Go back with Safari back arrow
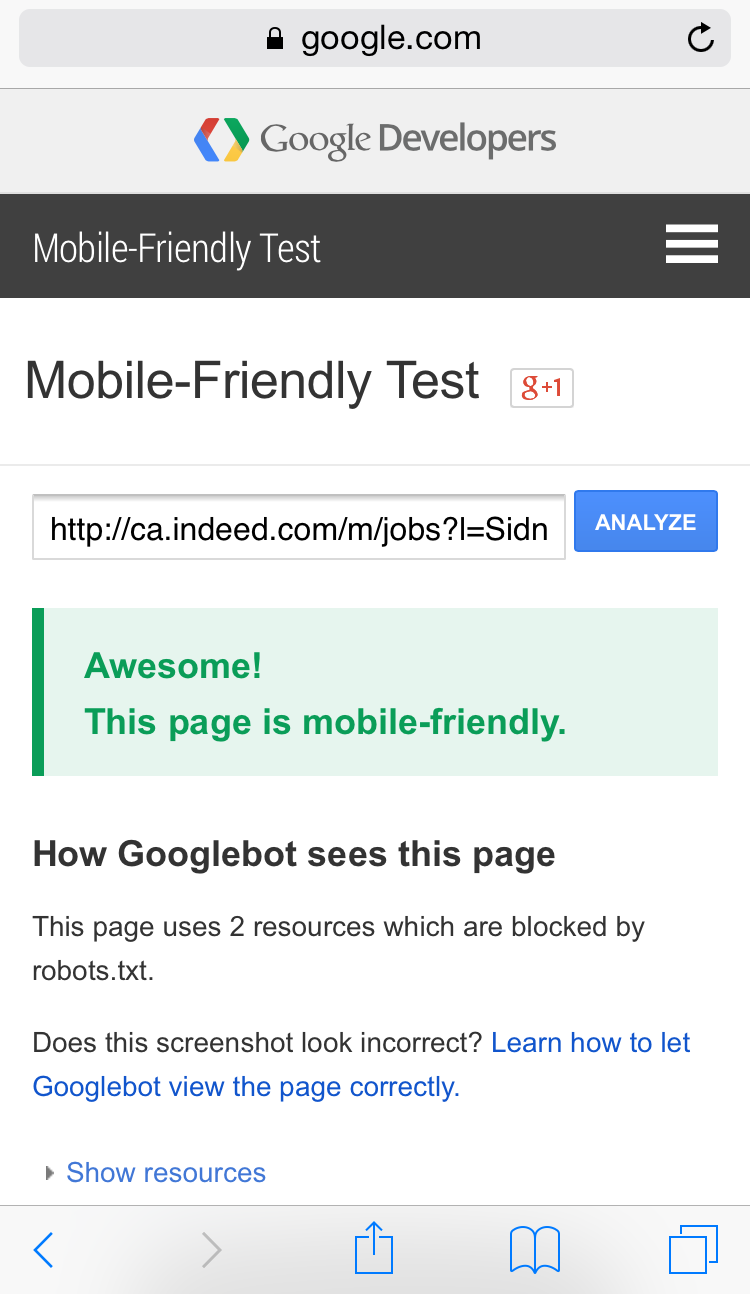Viewport: 750px width, 1294px height. tap(43, 1250)
